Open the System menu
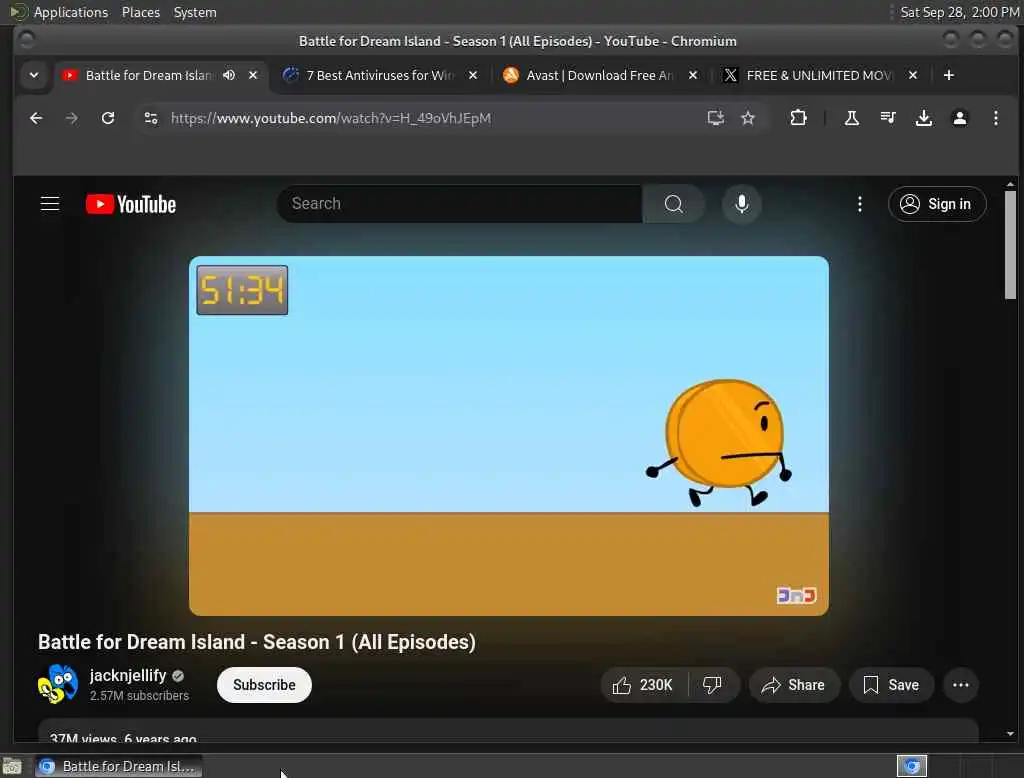This screenshot has width=1024, height=778. tap(195, 12)
